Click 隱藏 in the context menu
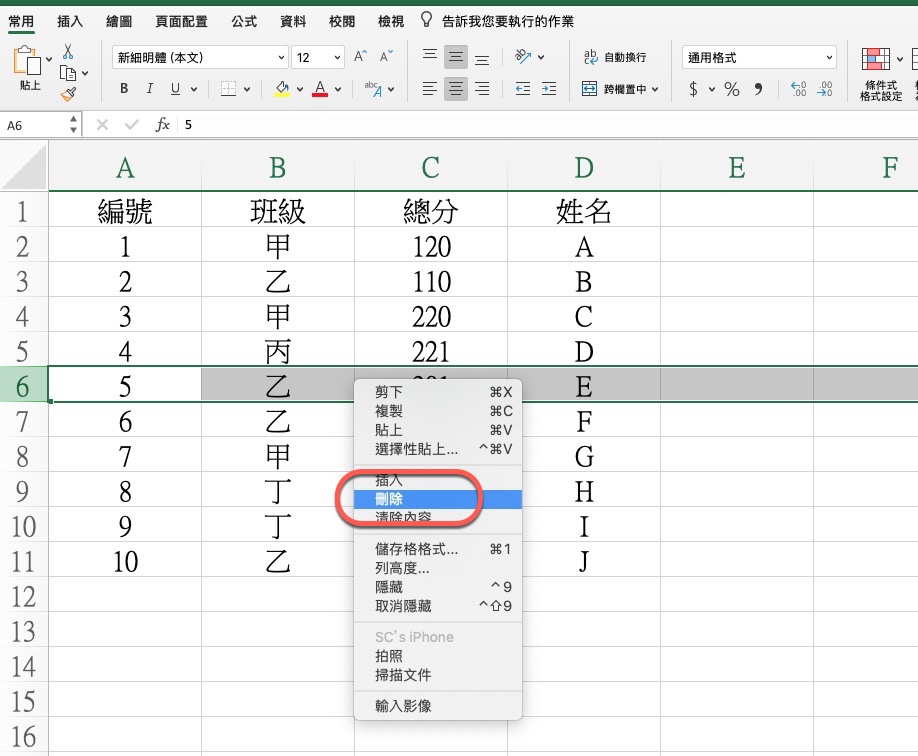The height and width of the screenshot is (756, 918). point(388,587)
